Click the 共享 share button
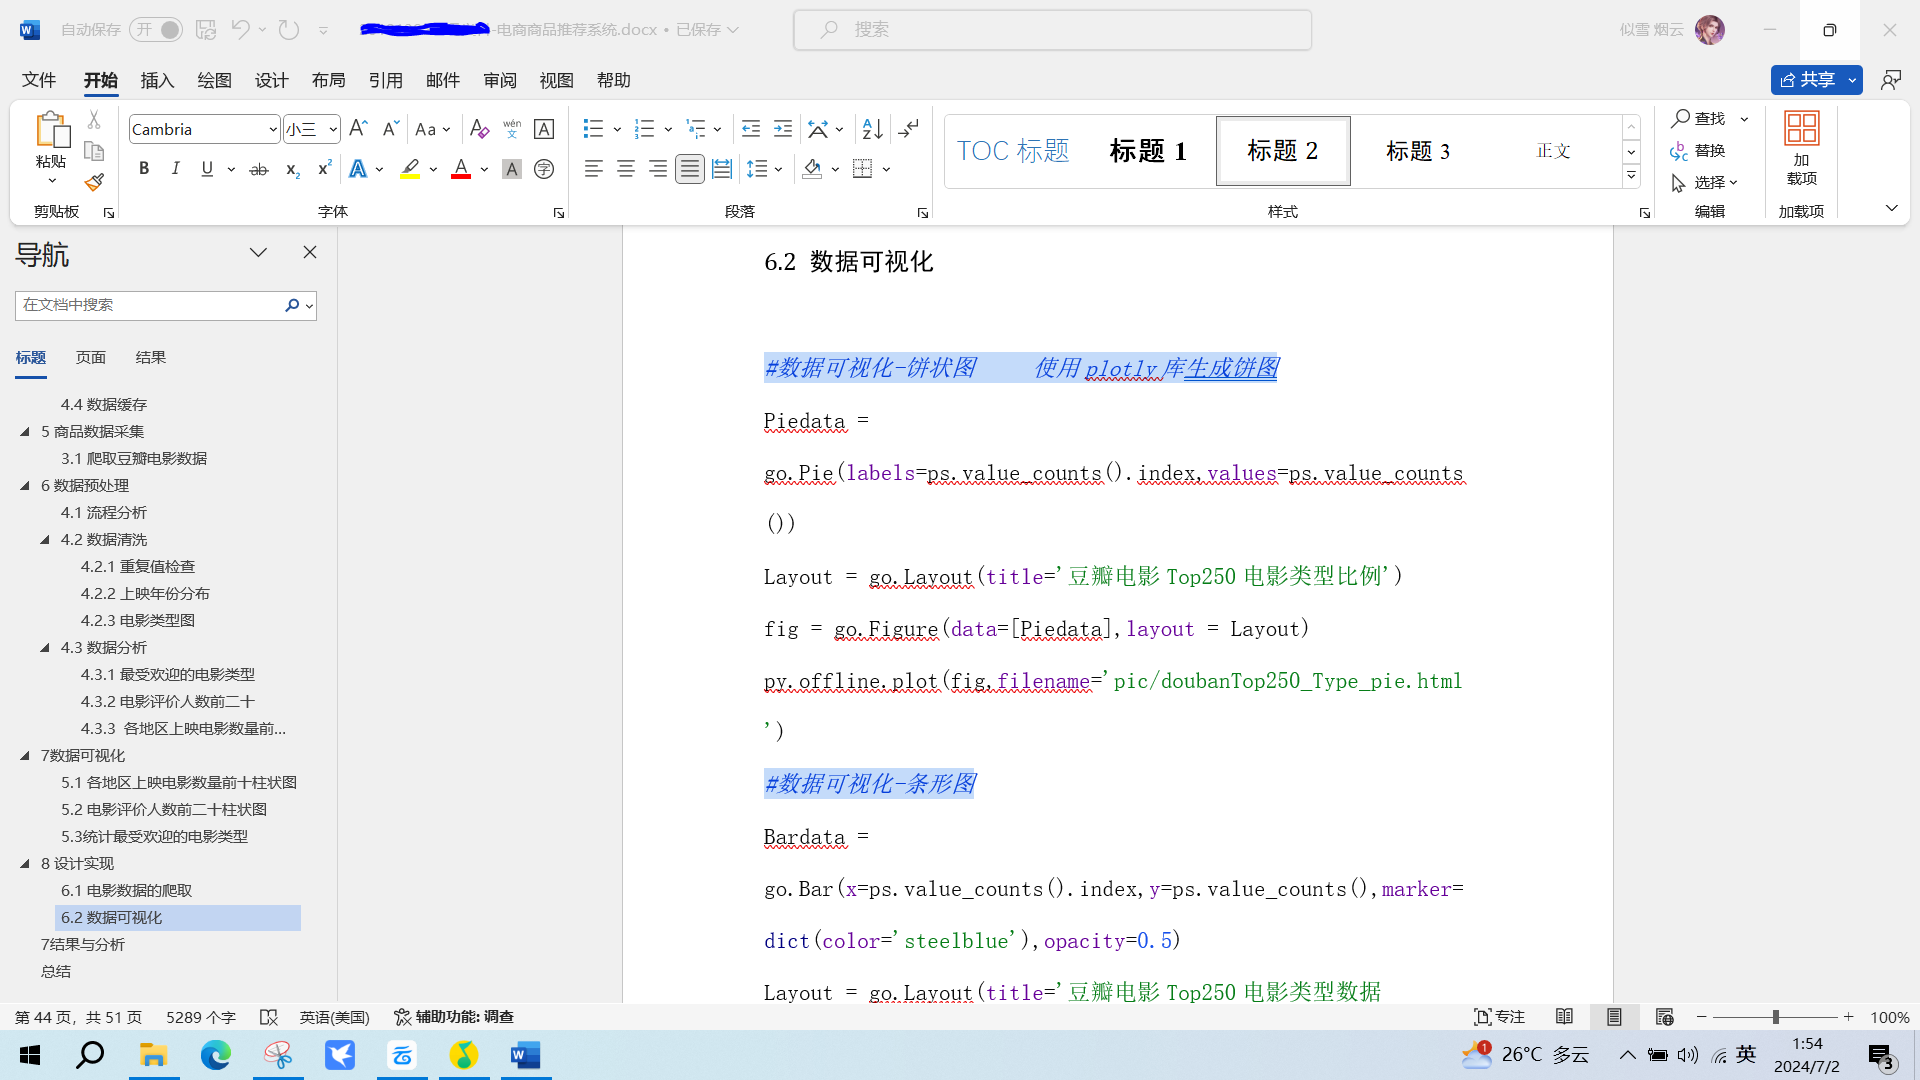Screen dimensions: 1920x1080 tap(1807, 80)
